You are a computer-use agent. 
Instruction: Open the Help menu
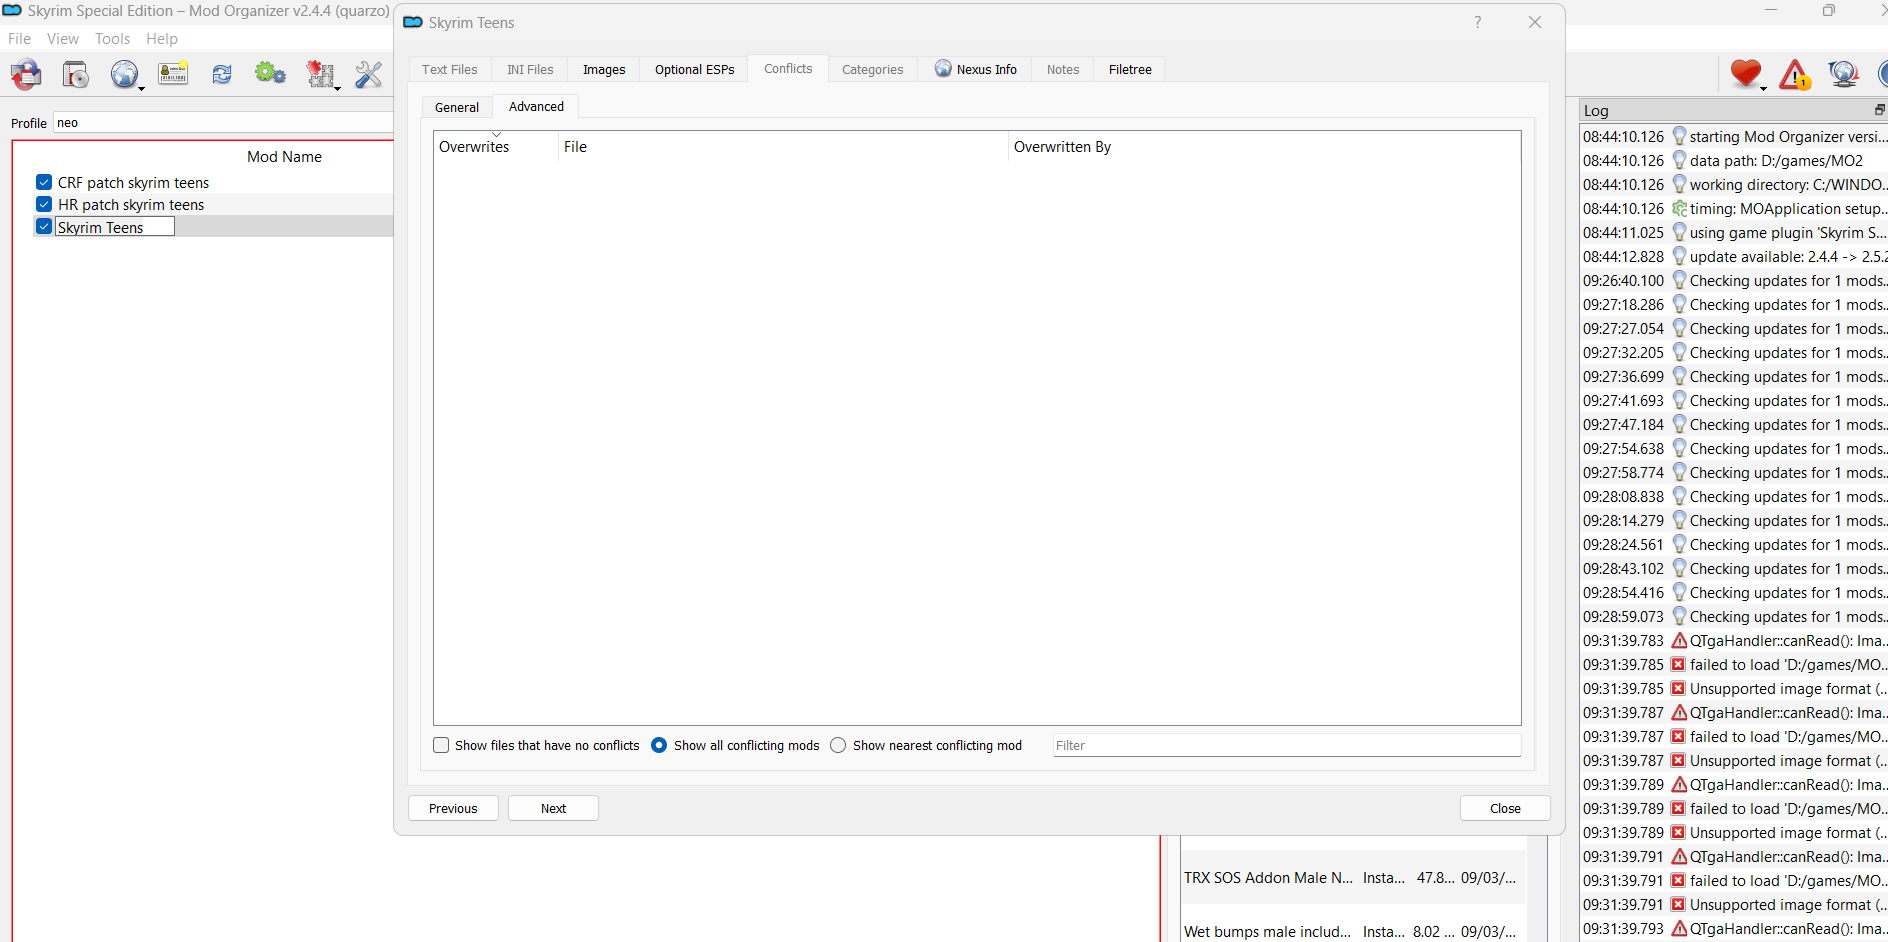click(161, 38)
